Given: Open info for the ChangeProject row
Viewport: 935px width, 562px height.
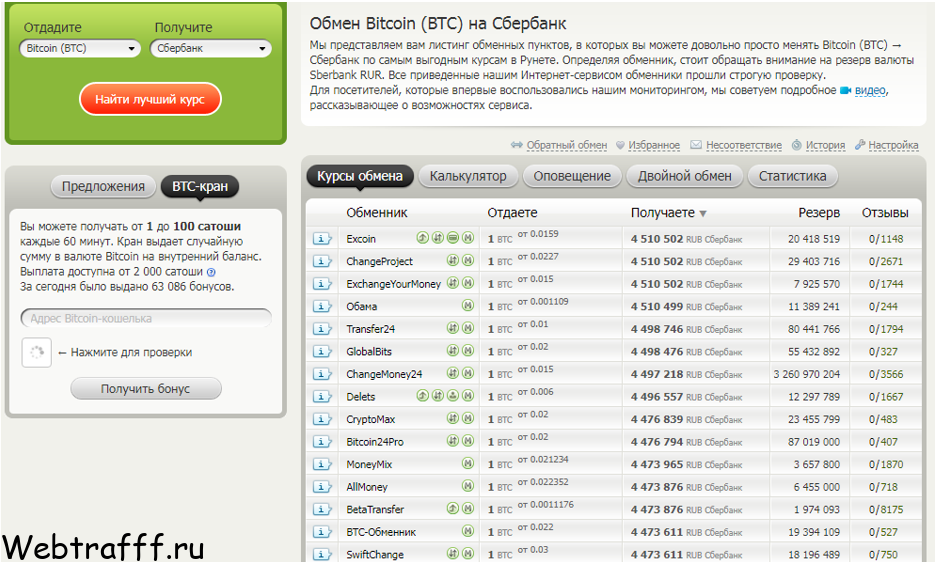Looking at the screenshot, I should click(322, 261).
